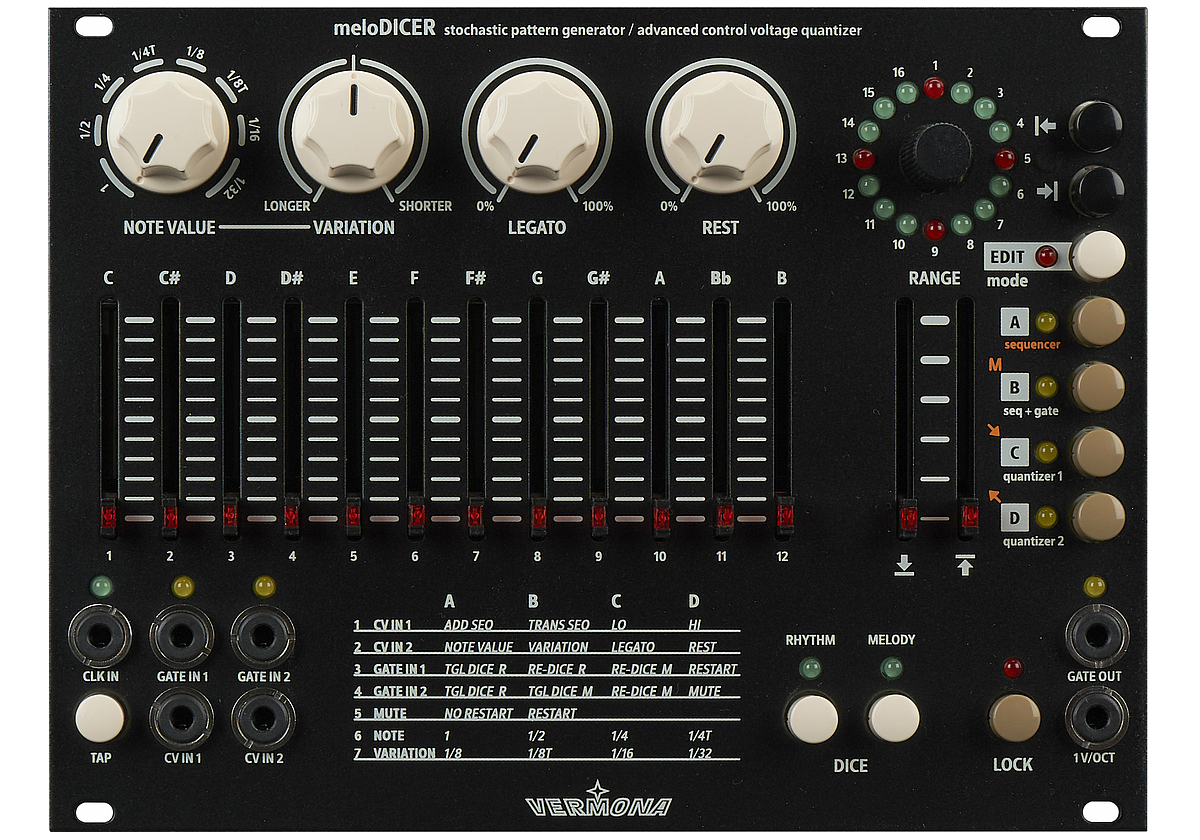1200x840 pixels.
Task: Click the "TRANS SEQ" table entry
Action: [559, 625]
